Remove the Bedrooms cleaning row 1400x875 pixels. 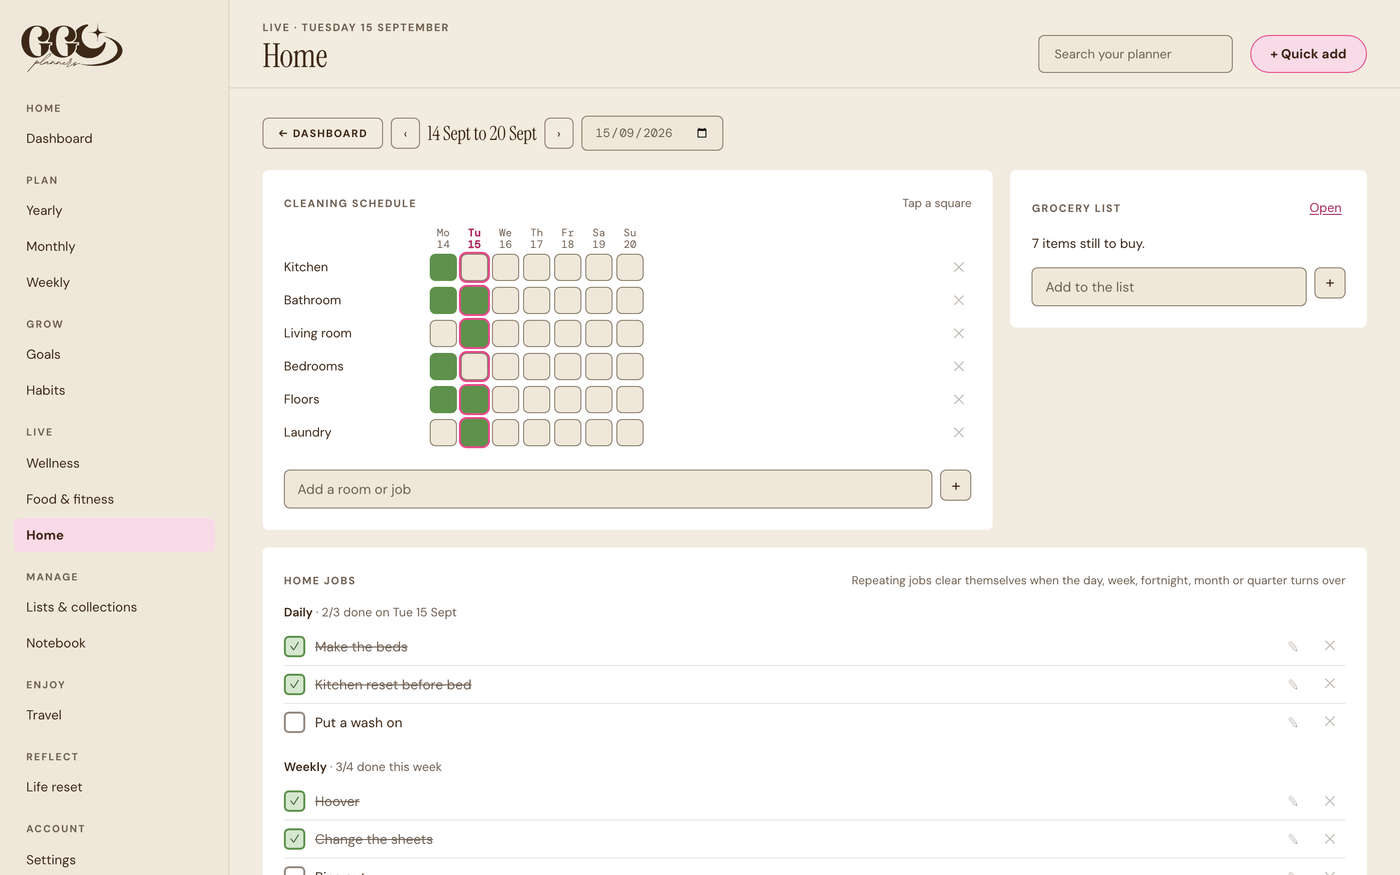click(x=958, y=366)
